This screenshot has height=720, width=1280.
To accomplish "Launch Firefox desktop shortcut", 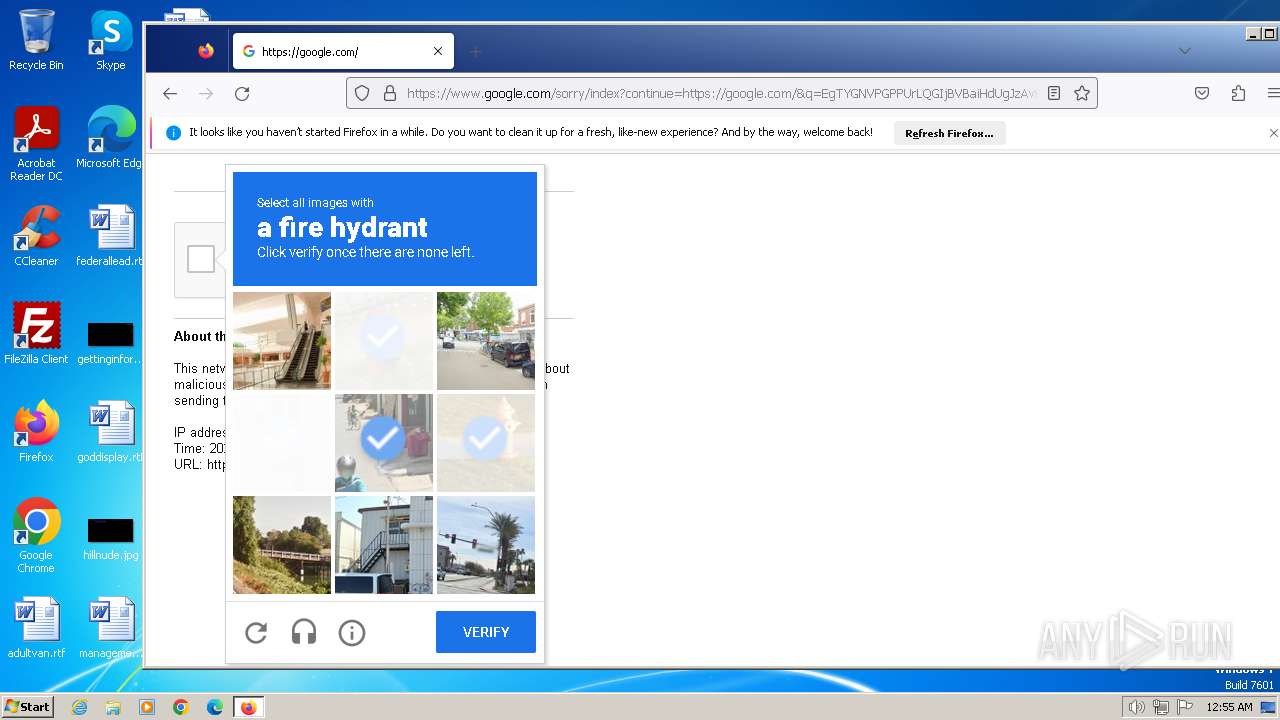I will (x=36, y=432).
